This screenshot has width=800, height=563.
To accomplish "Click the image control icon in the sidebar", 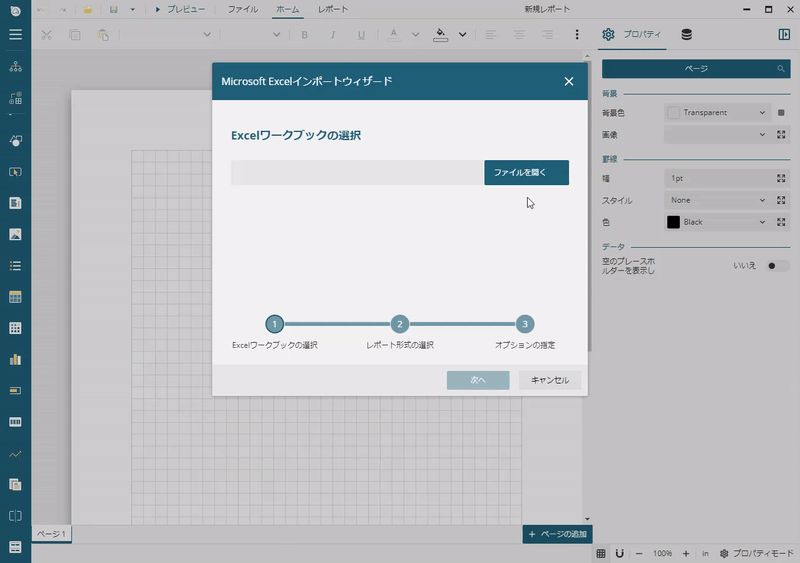I will coord(15,235).
